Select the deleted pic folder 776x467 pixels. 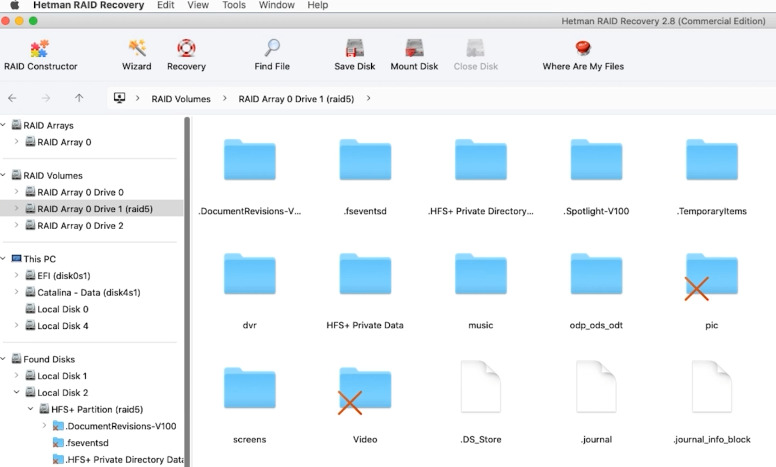tap(712, 275)
